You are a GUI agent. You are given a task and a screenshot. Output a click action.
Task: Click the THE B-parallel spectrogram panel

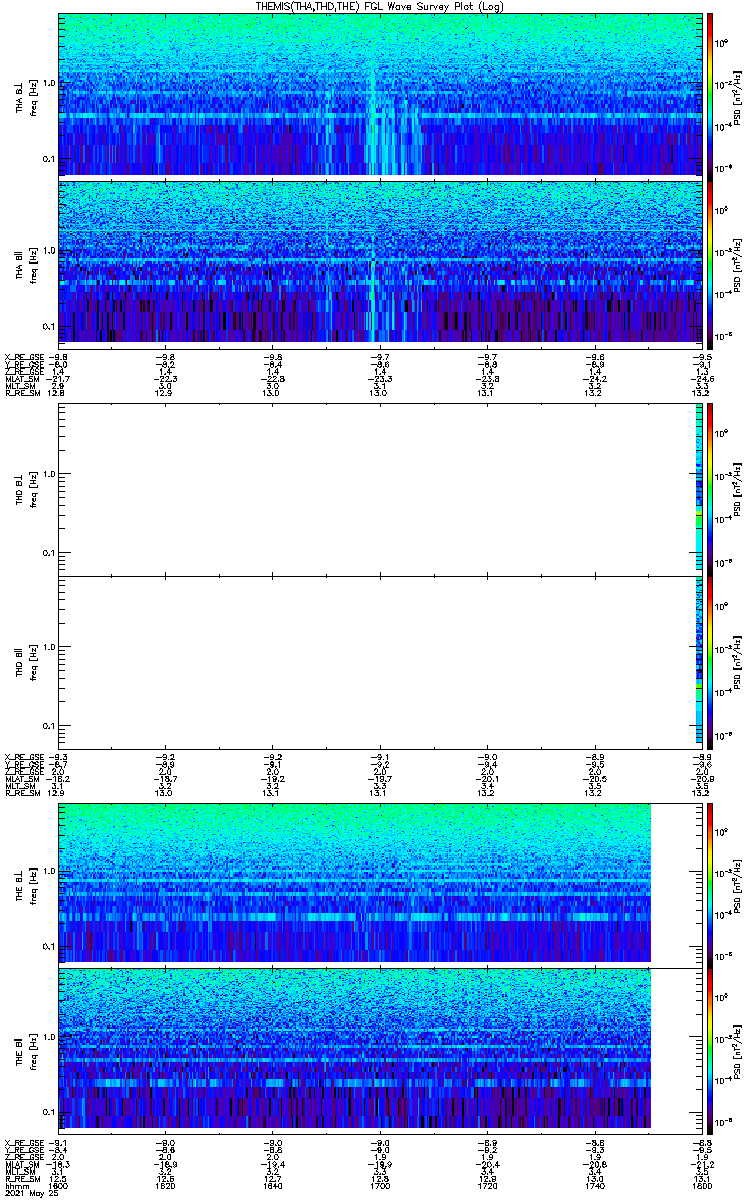pos(380,1049)
